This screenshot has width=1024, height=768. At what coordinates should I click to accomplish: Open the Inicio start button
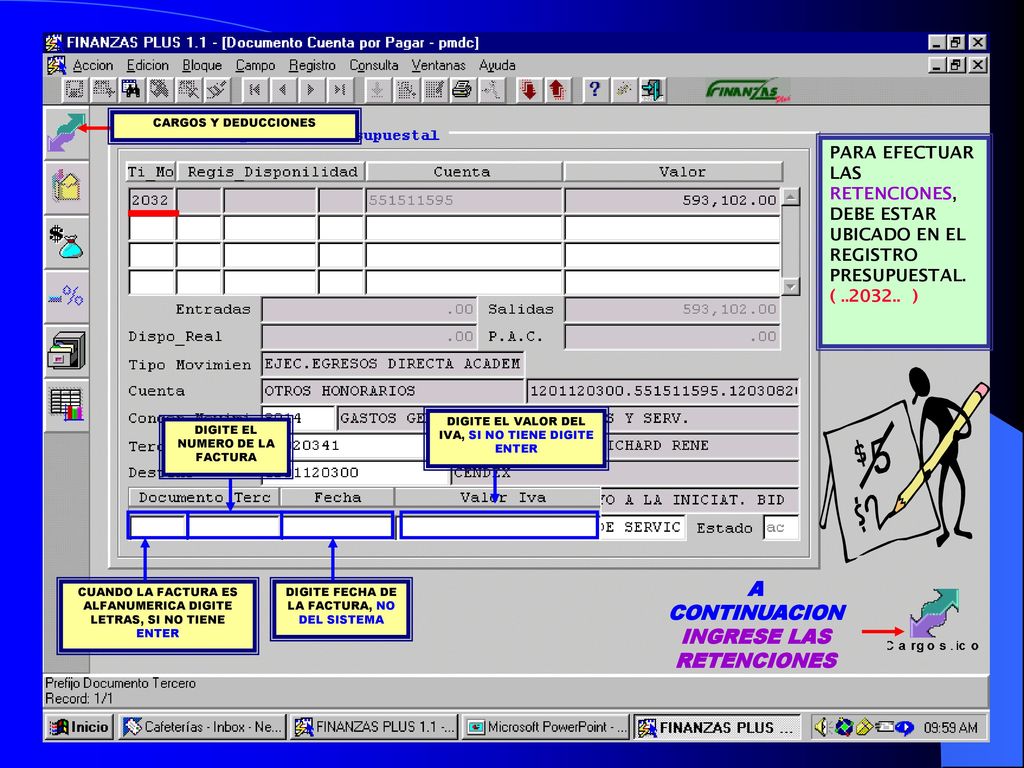(80, 727)
